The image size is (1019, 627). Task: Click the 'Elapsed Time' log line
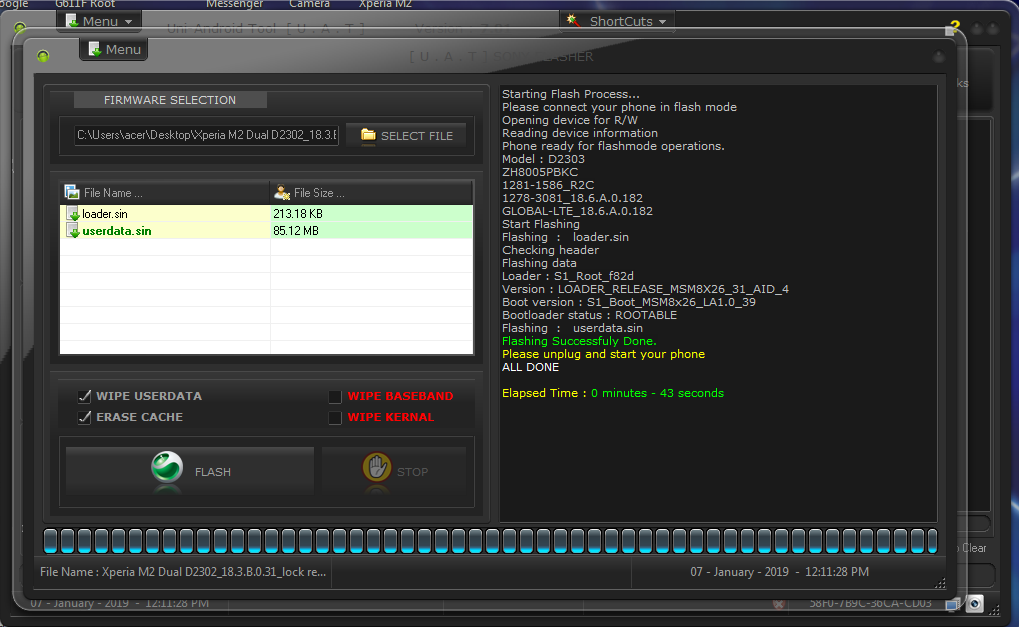coord(612,393)
